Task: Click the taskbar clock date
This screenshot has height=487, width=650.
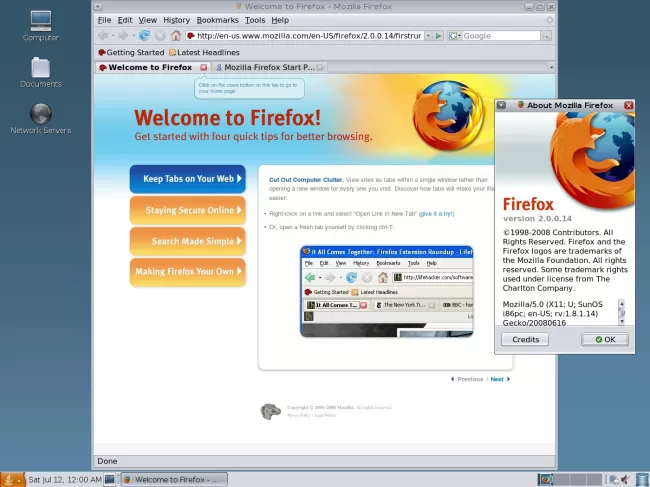Action: tap(65, 480)
